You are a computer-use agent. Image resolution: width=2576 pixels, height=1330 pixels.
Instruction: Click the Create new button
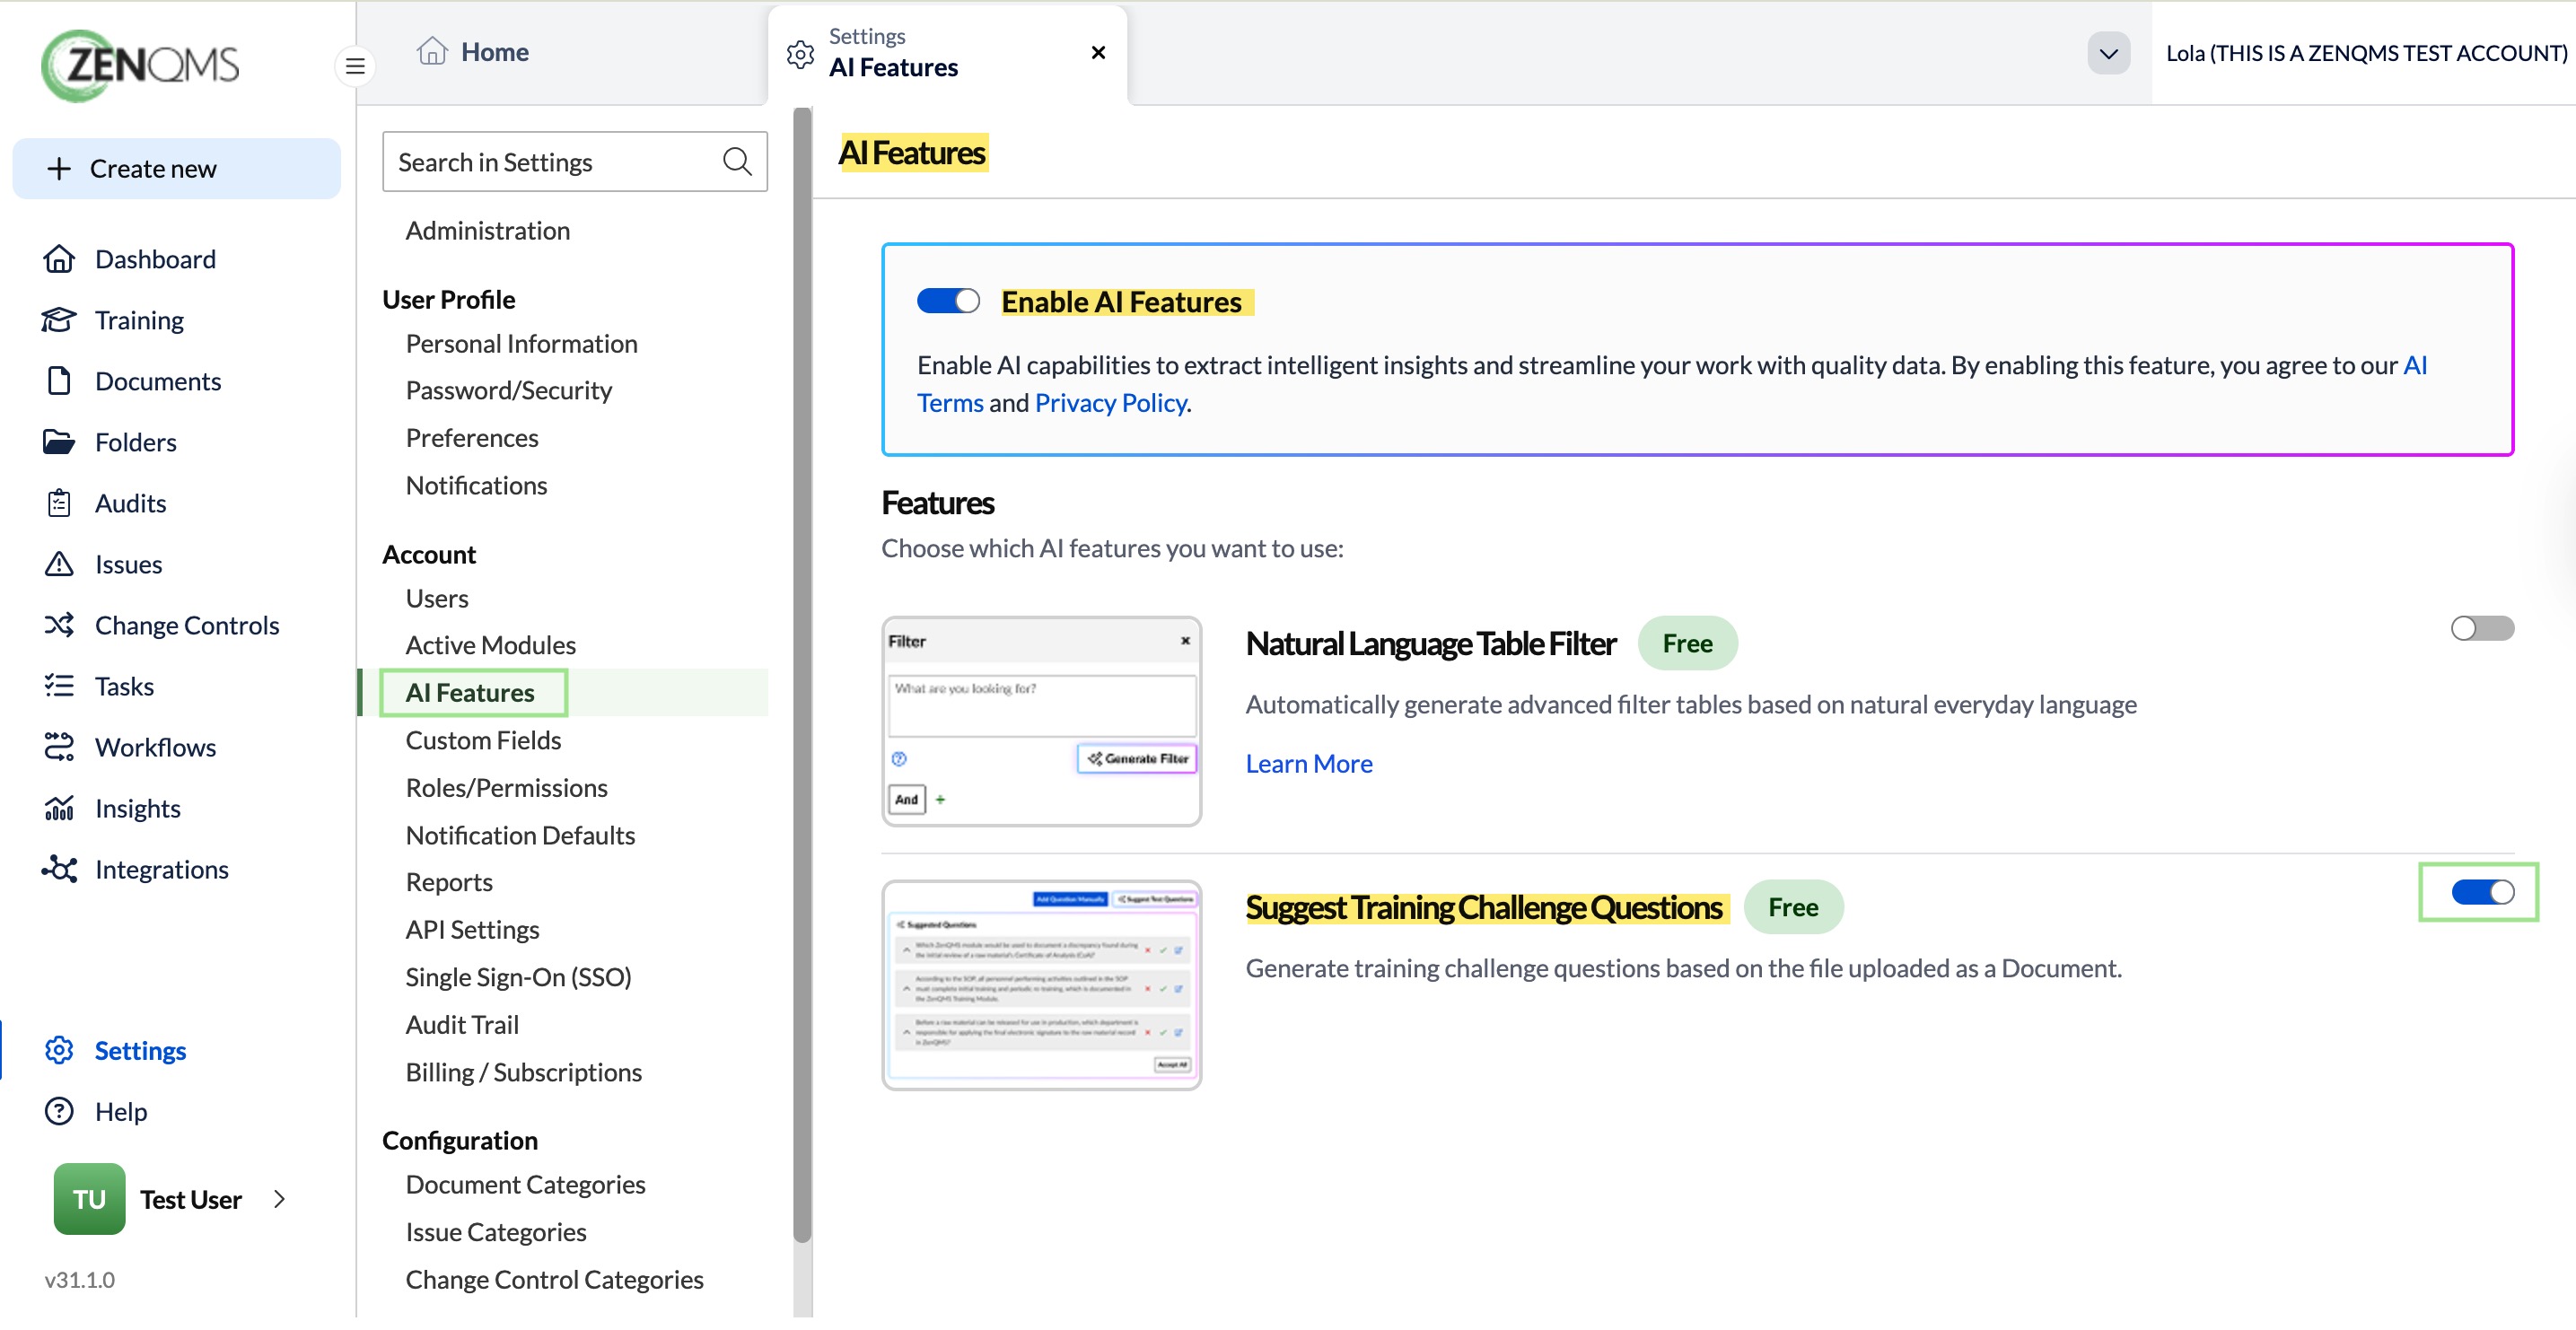click(x=176, y=169)
